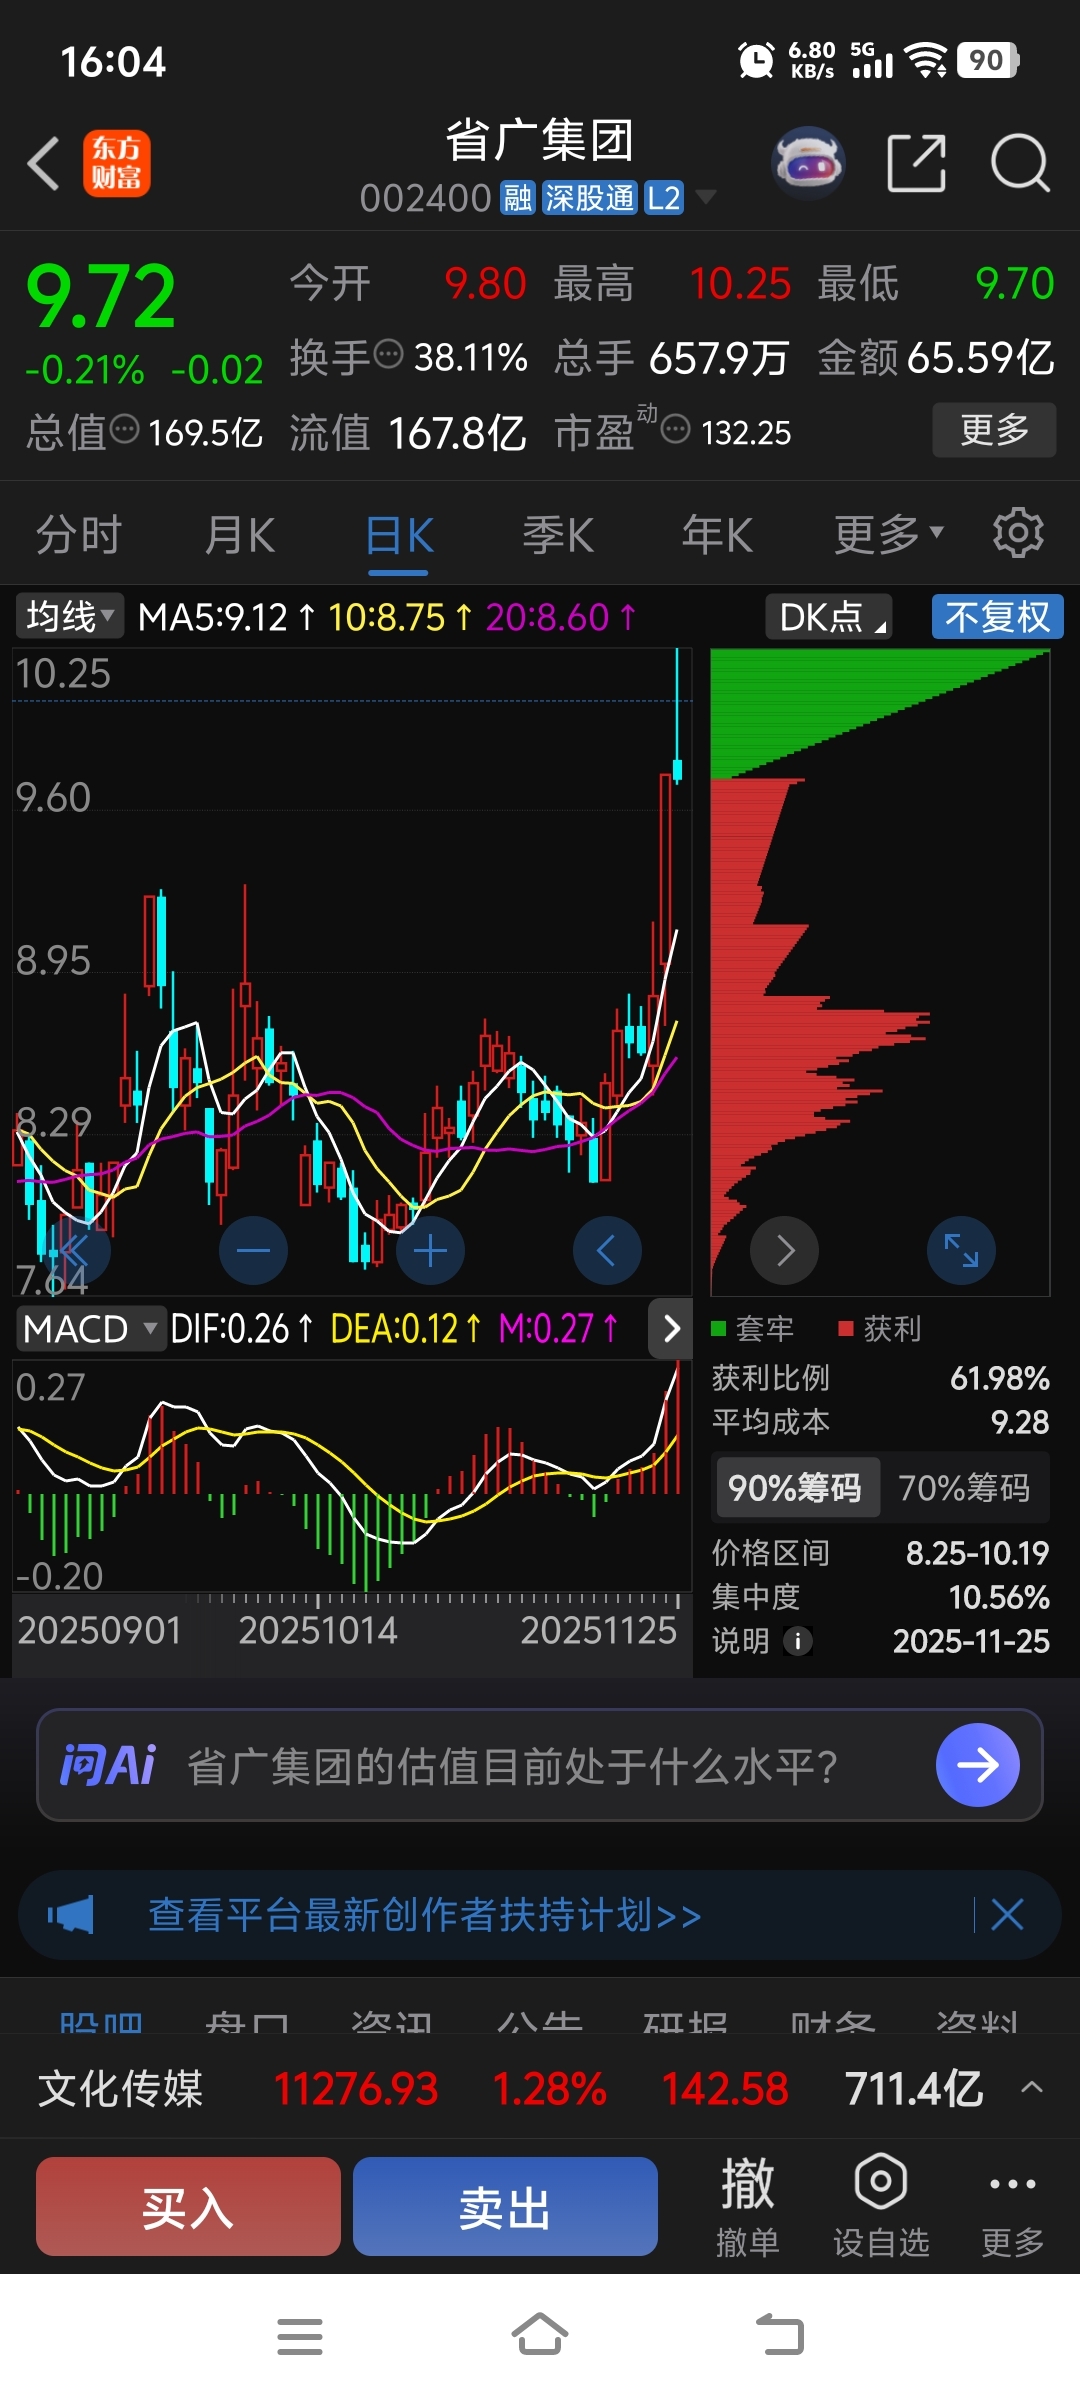Tap the 获利比例 61.98% value

tap(1000, 1378)
